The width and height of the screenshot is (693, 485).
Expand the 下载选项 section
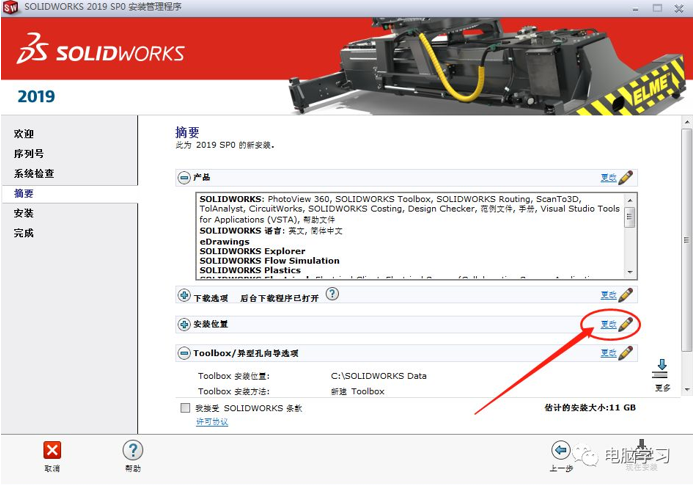click(184, 295)
